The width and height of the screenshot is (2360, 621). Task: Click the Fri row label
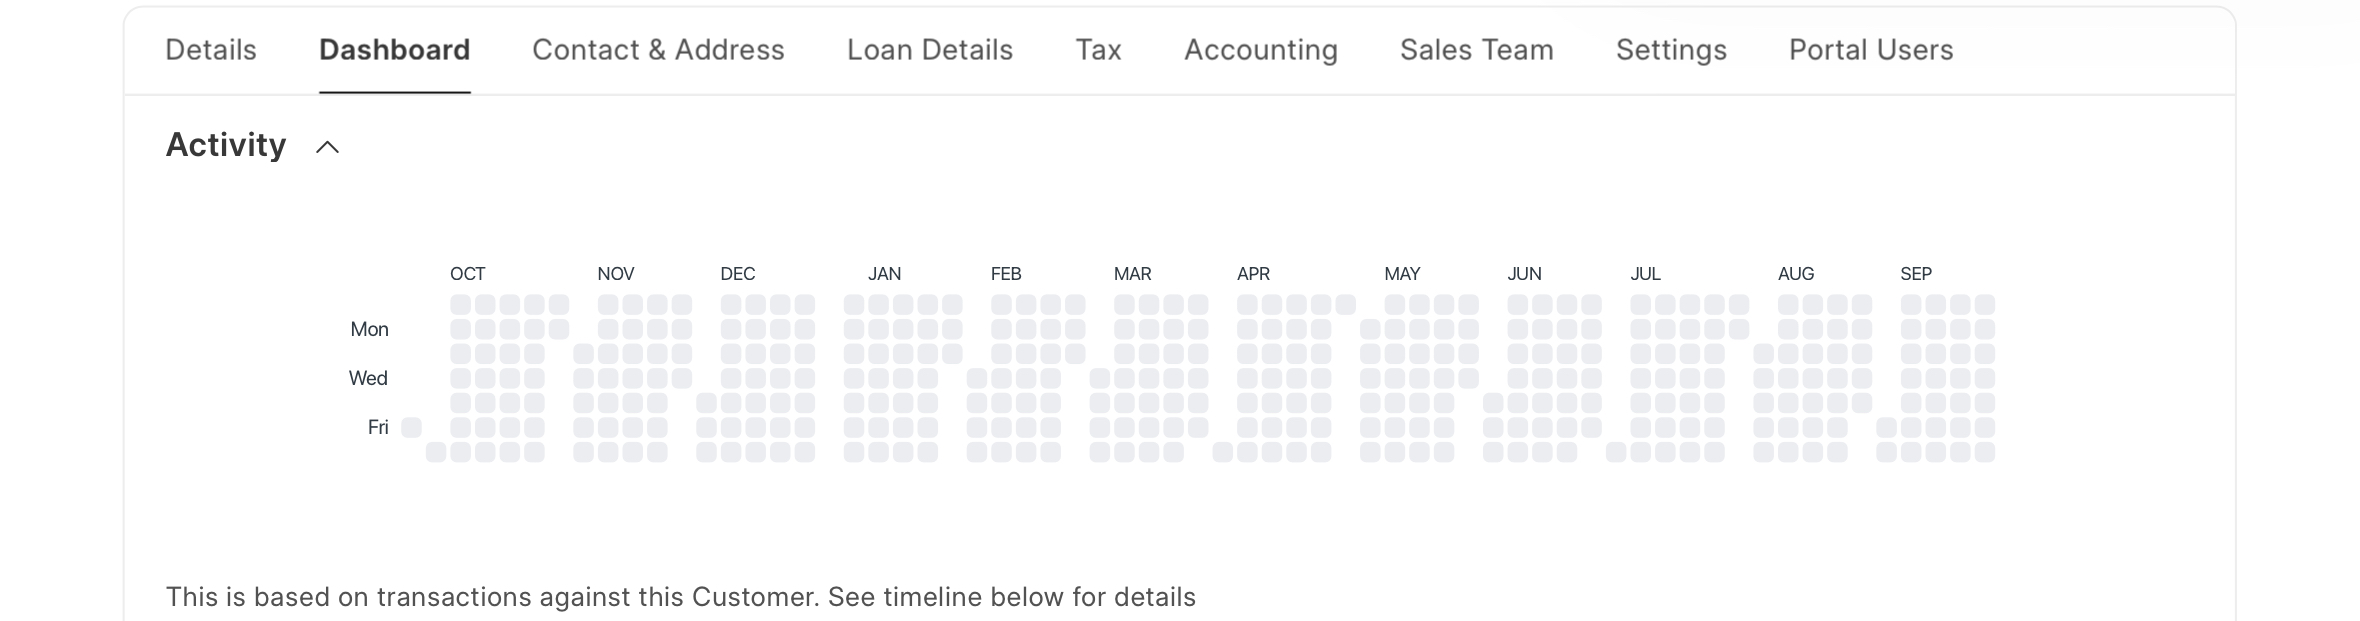(x=378, y=426)
